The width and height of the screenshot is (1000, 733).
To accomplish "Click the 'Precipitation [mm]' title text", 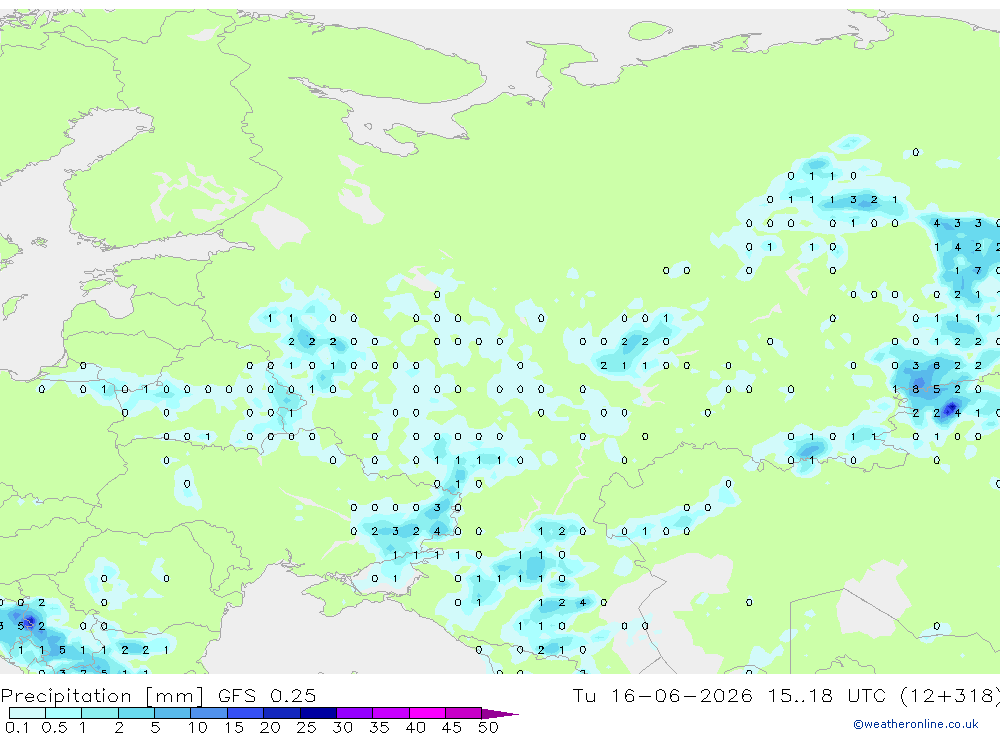I will tap(102, 695).
